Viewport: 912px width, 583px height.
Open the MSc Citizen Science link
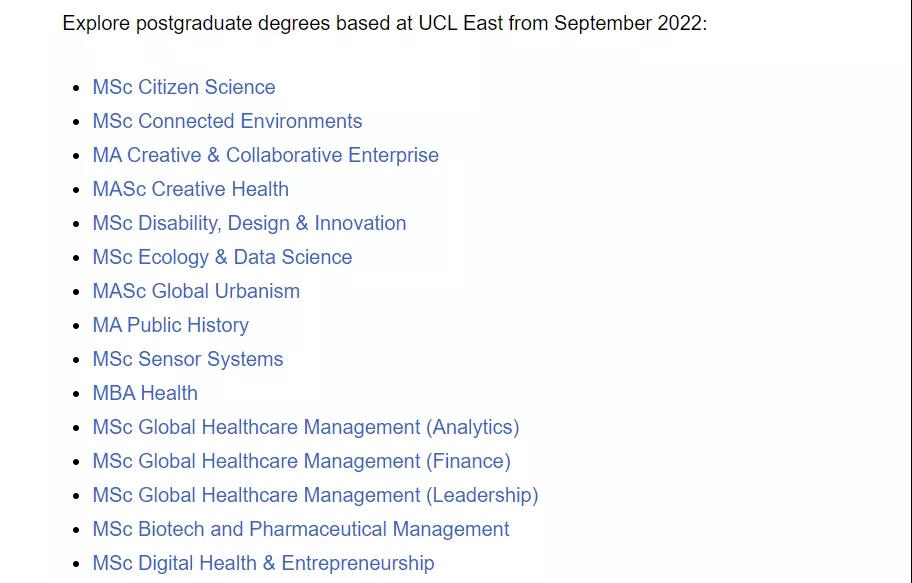tap(183, 87)
